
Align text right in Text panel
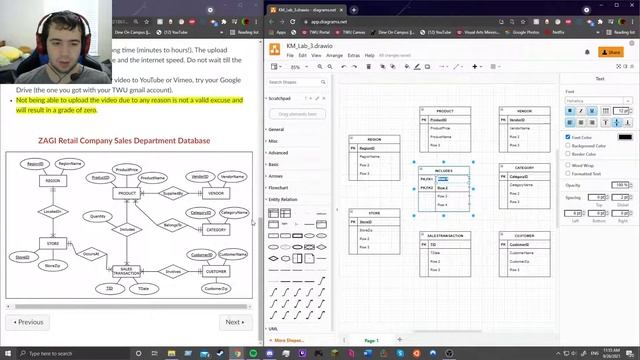[591, 122]
